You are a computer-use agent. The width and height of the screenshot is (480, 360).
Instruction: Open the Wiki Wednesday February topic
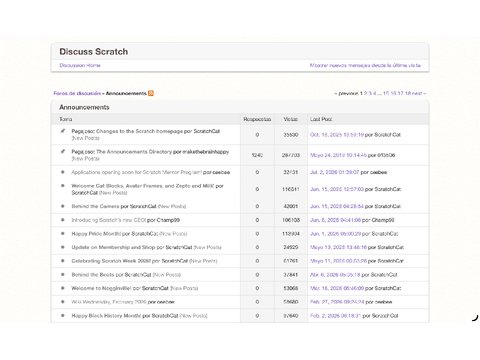[x=109, y=302]
